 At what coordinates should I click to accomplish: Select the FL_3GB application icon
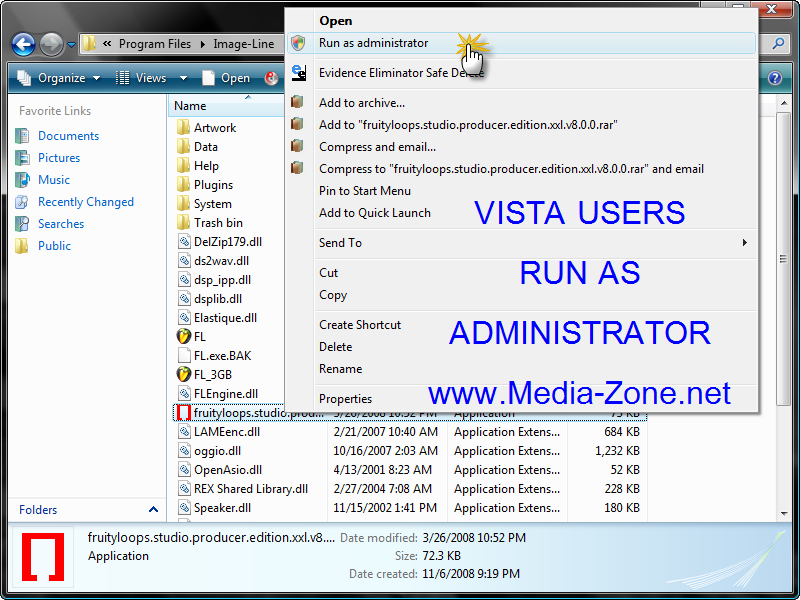pyautogui.click(x=184, y=374)
